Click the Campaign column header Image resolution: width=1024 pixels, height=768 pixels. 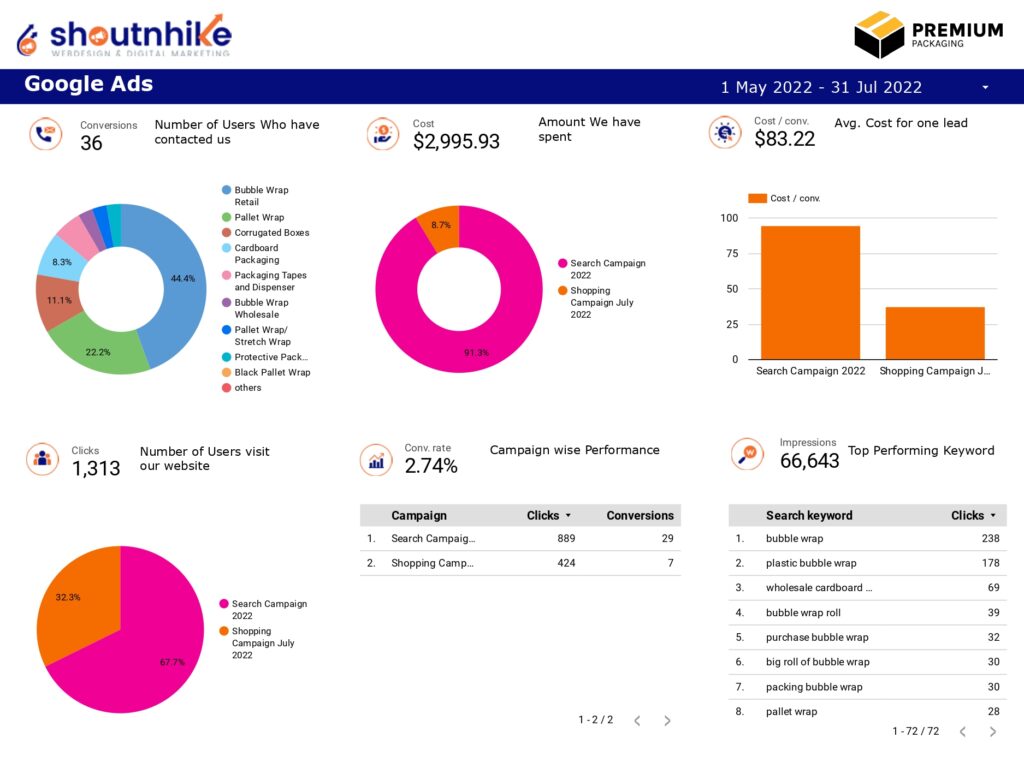point(419,515)
